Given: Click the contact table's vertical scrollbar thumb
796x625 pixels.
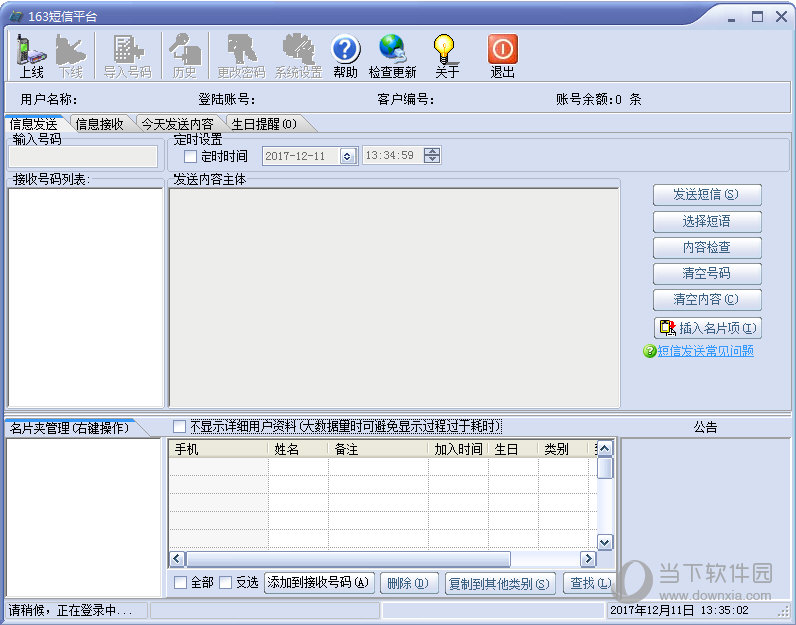Looking at the screenshot, I should click(604, 468).
